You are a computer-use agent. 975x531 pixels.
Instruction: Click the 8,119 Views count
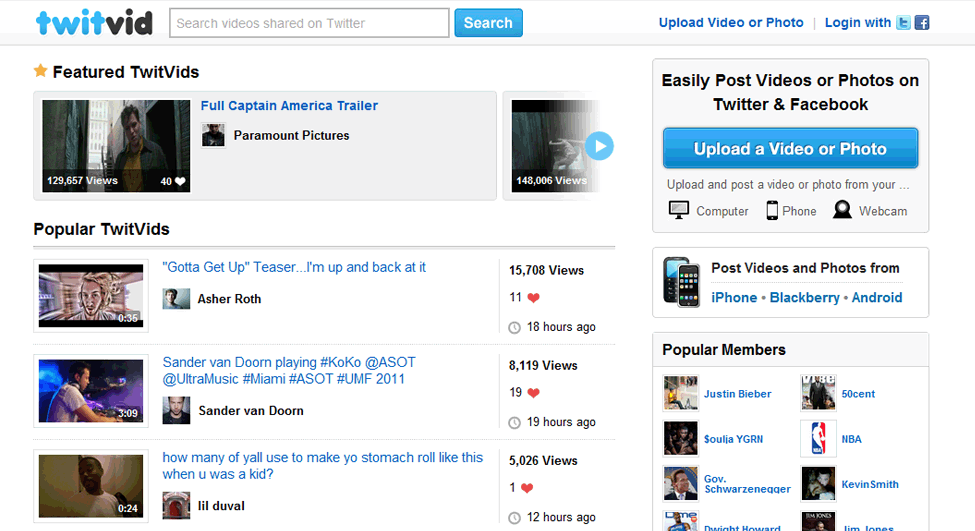pyautogui.click(x=543, y=366)
